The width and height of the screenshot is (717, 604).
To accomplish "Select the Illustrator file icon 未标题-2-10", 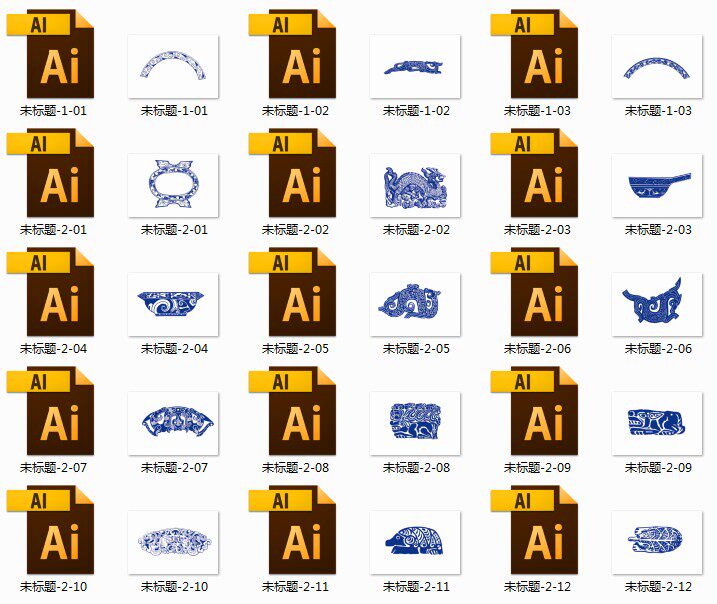I will [x=50, y=529].
